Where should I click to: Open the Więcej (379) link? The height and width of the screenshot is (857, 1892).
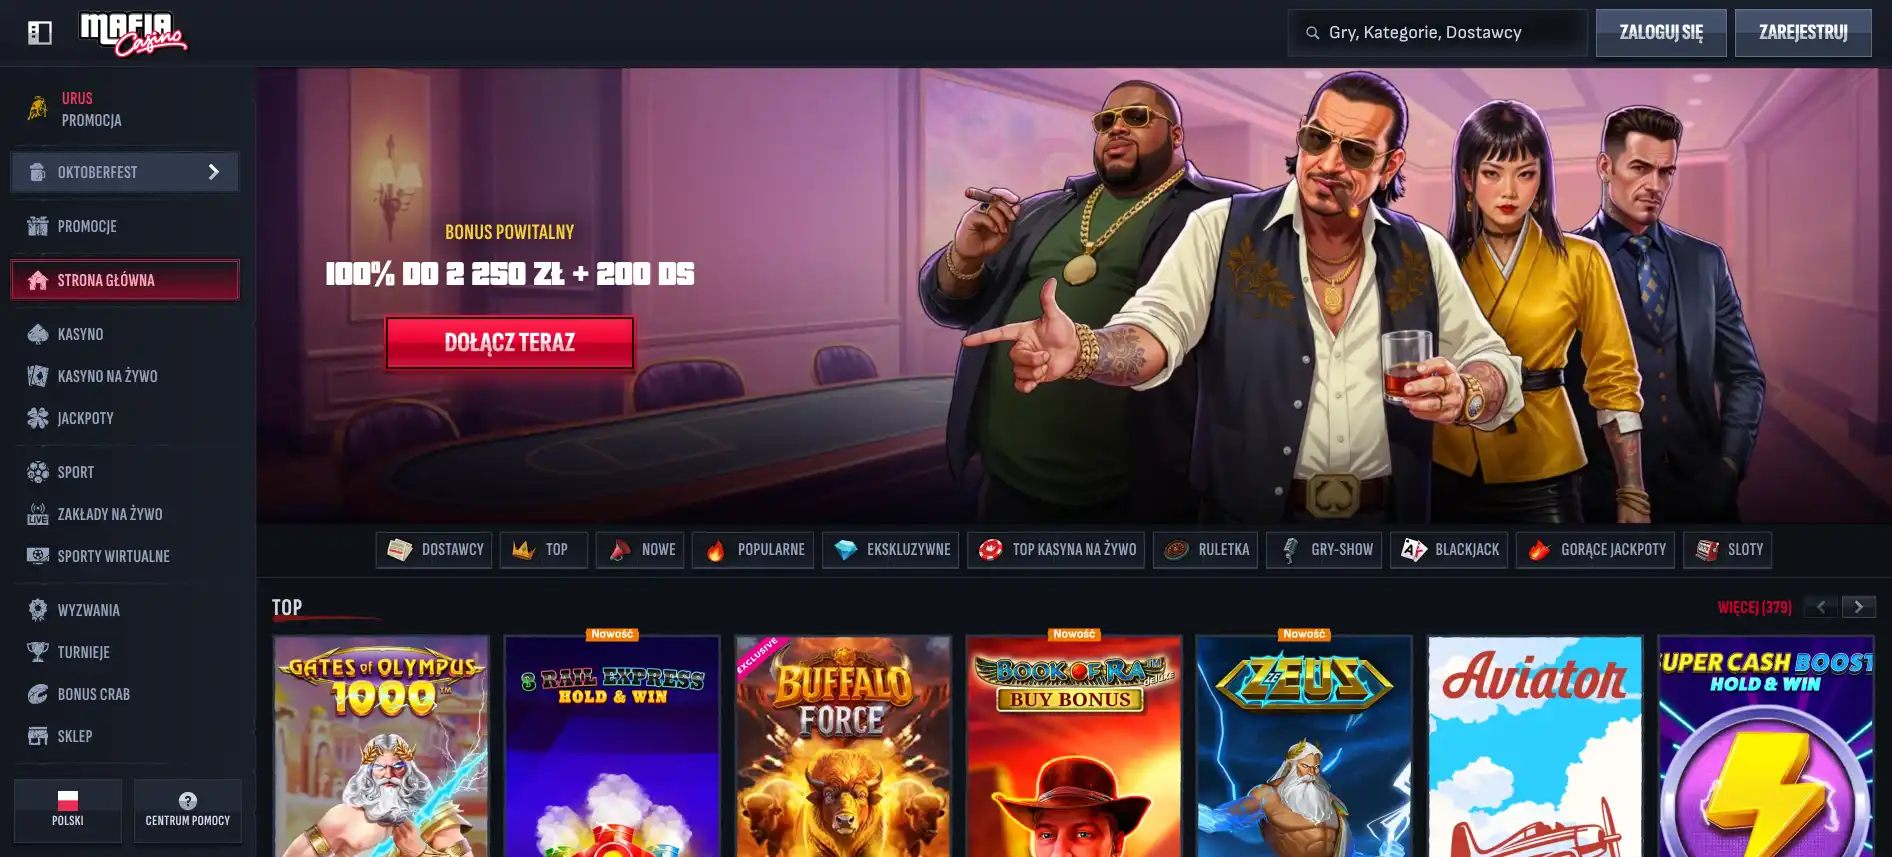(x=1754, y=607)
